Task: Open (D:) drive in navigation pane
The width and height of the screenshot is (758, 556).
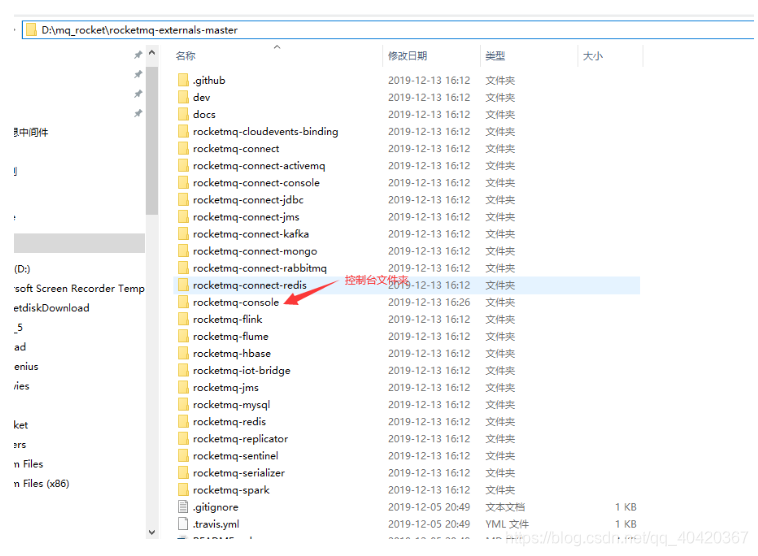Action: 22,269
